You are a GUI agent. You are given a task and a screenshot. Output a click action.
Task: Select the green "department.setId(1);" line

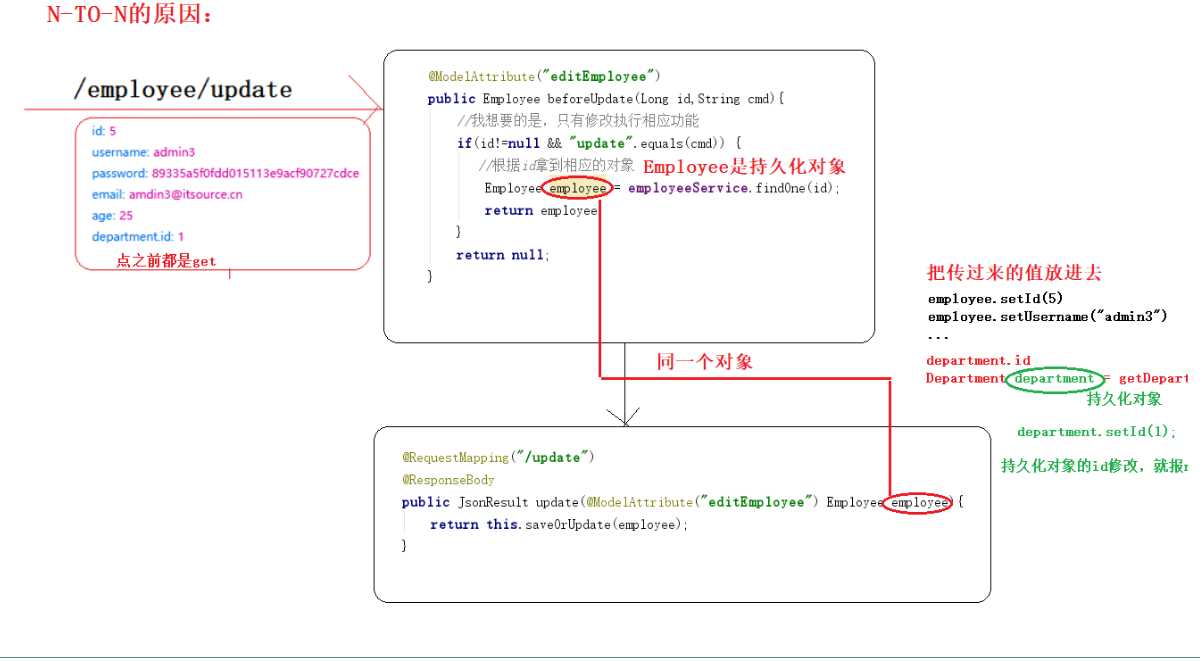(x=1097, y=432)
